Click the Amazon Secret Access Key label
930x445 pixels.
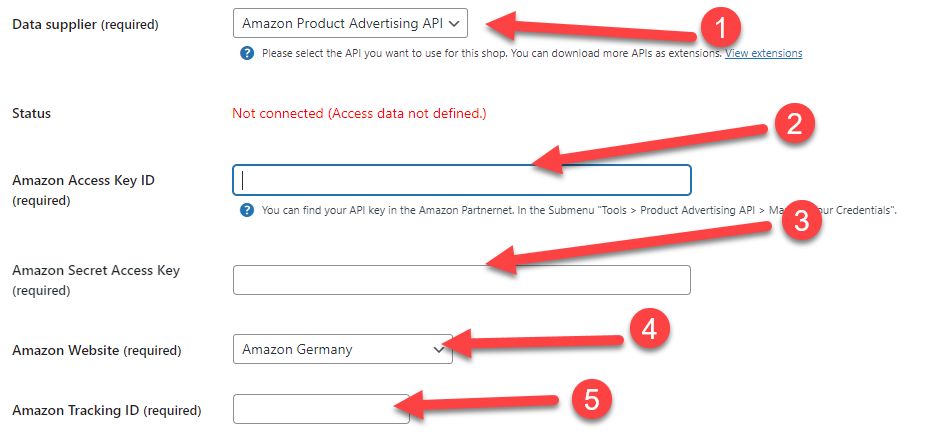(96, 280)
